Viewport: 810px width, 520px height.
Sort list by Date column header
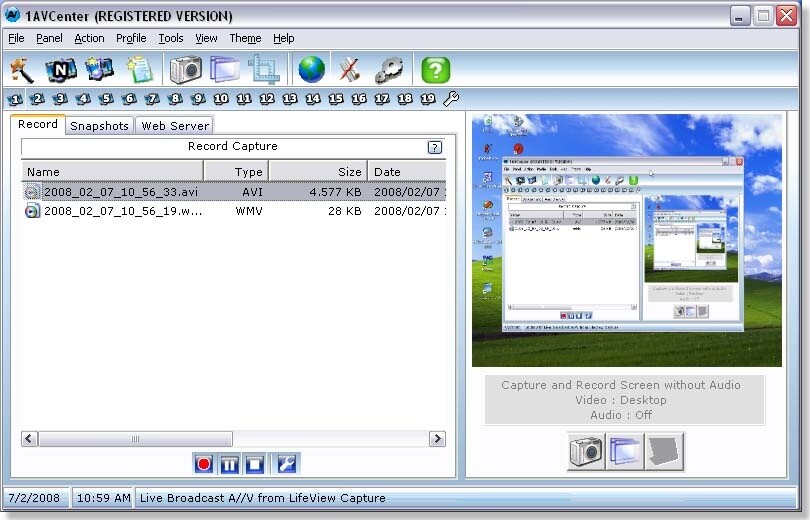(407, 171)
